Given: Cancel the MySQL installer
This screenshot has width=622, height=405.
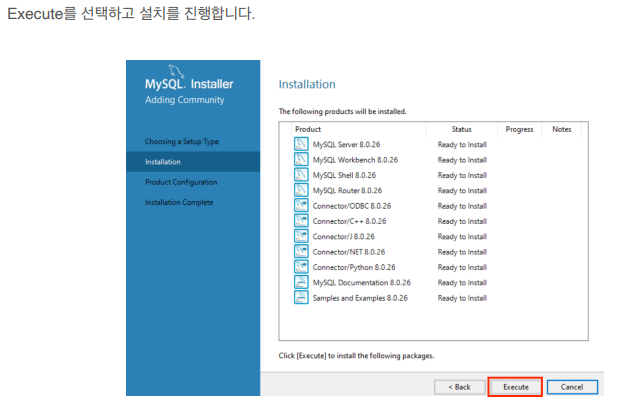Looking at the screenshot, I should (572, 387).
